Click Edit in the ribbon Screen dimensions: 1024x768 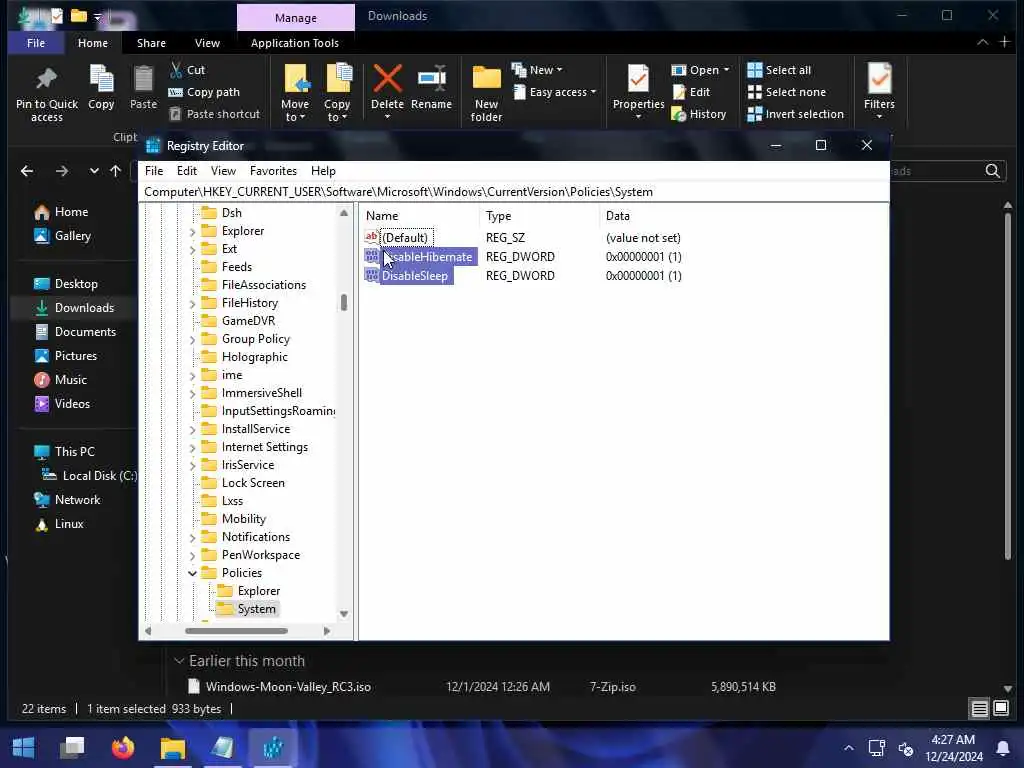click(x=691, y=92)
